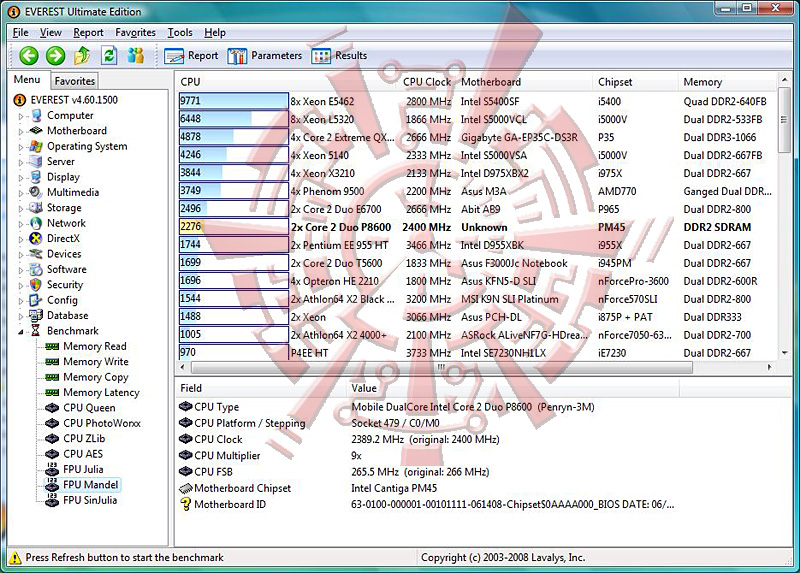Image resolution: width=800 pixels, height=573 pixels.
Task: Expand the Storage tree node
Action: (21, 208)
